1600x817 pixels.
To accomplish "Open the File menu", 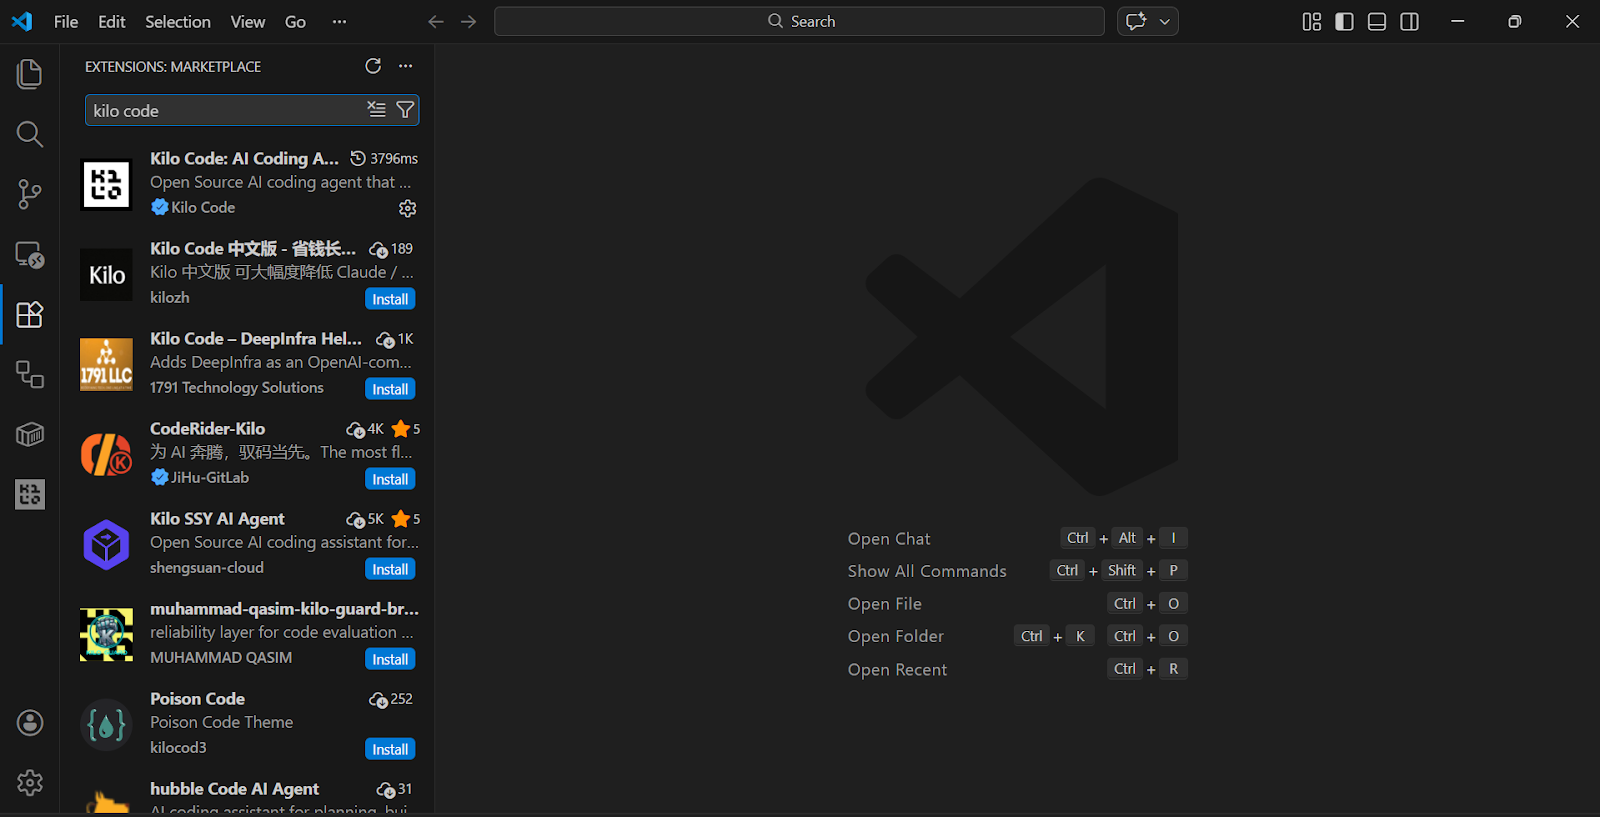I will [66, 22].
